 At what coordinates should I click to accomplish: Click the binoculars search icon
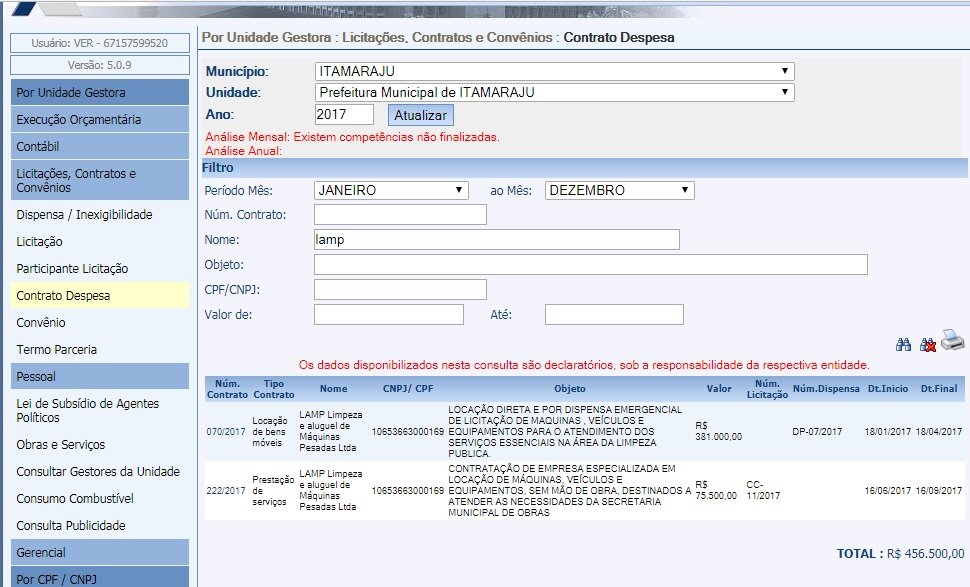(904, 344)
